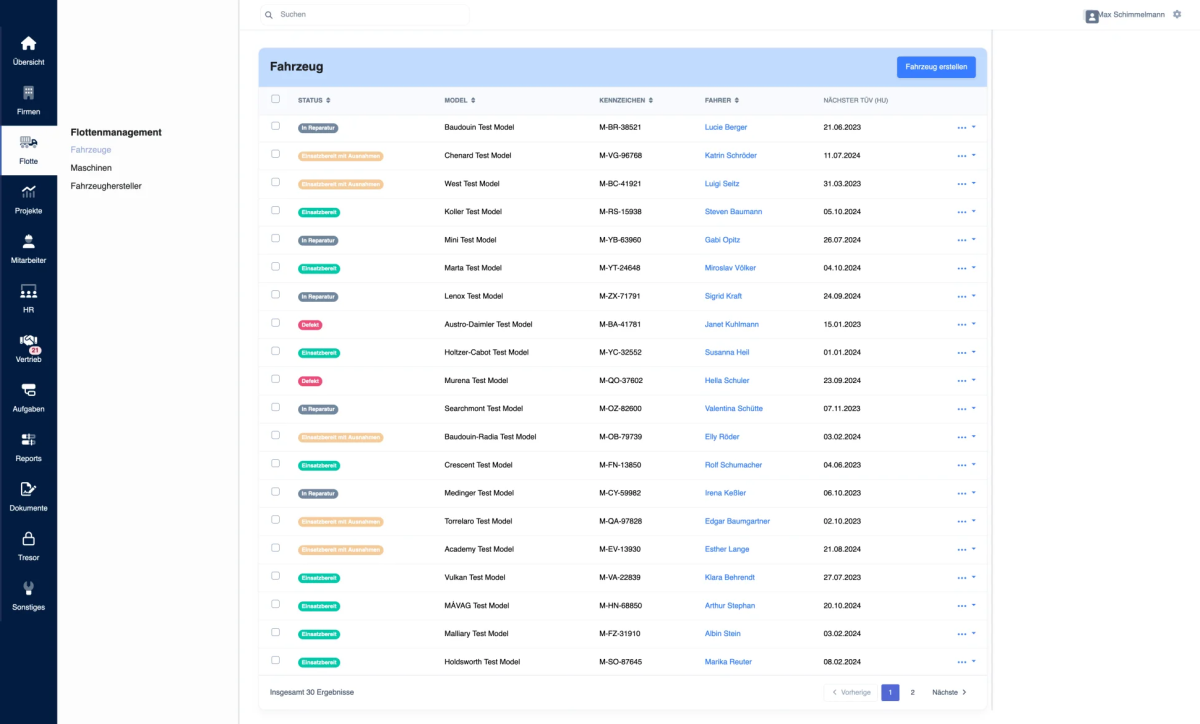Check the checkbox for Koller Test Model

click(x=276, y=211)
